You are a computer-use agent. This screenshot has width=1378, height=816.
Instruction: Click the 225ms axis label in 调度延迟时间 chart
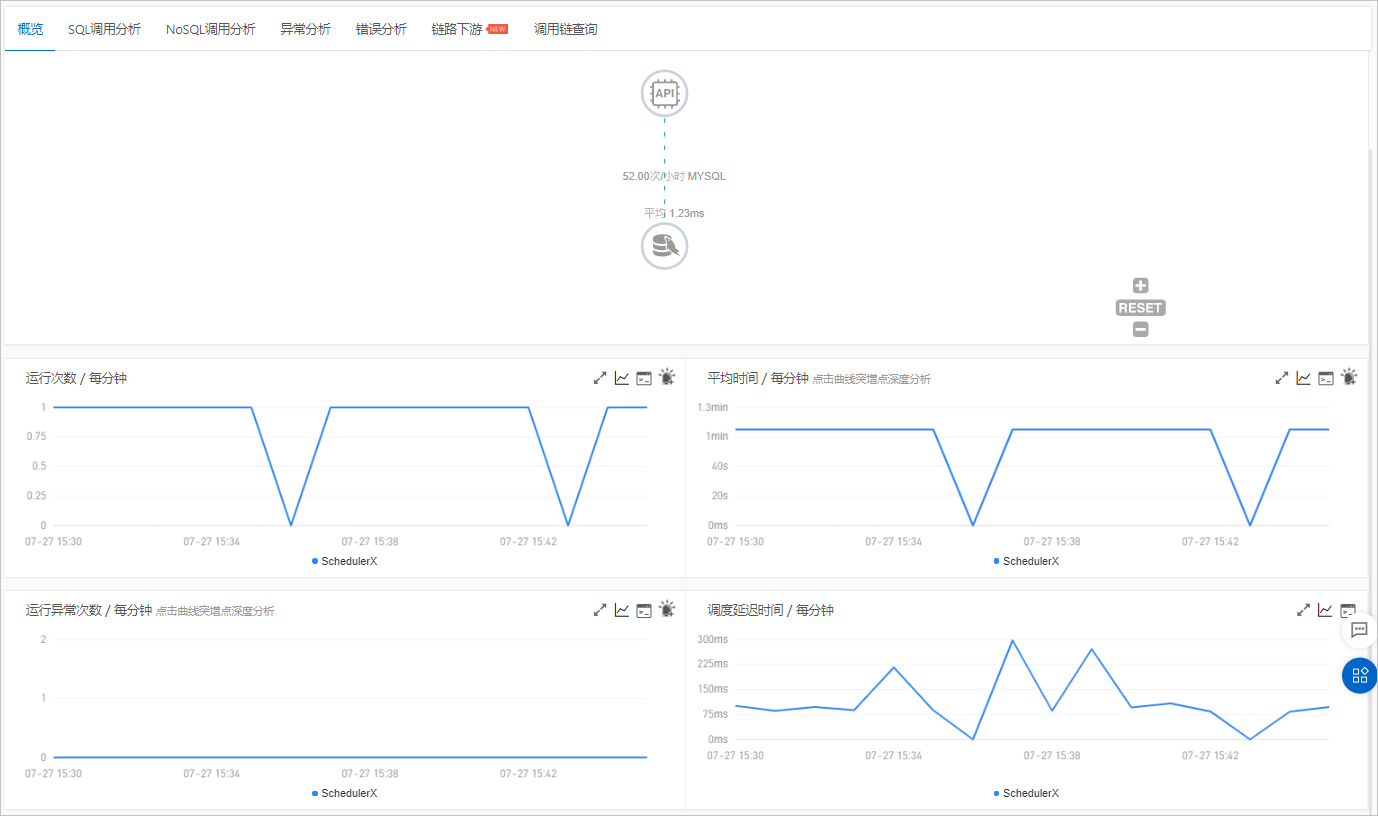713,664
